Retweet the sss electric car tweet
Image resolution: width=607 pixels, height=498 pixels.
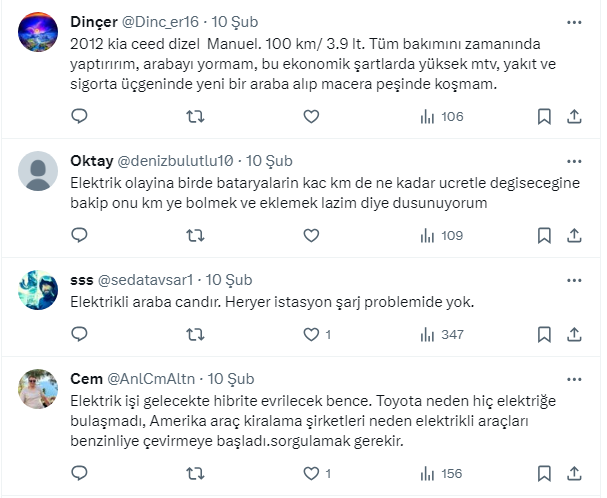(x=196, y=335)
